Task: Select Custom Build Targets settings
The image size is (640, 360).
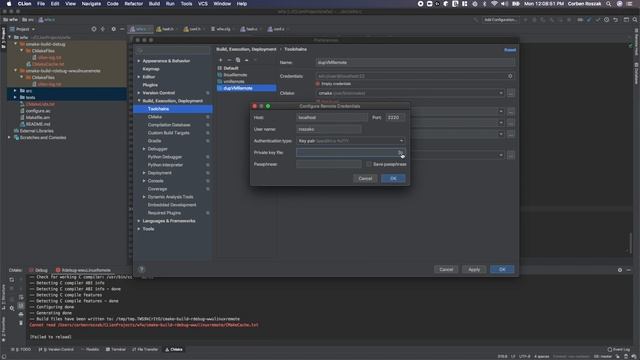Action: tap(169, 133)
